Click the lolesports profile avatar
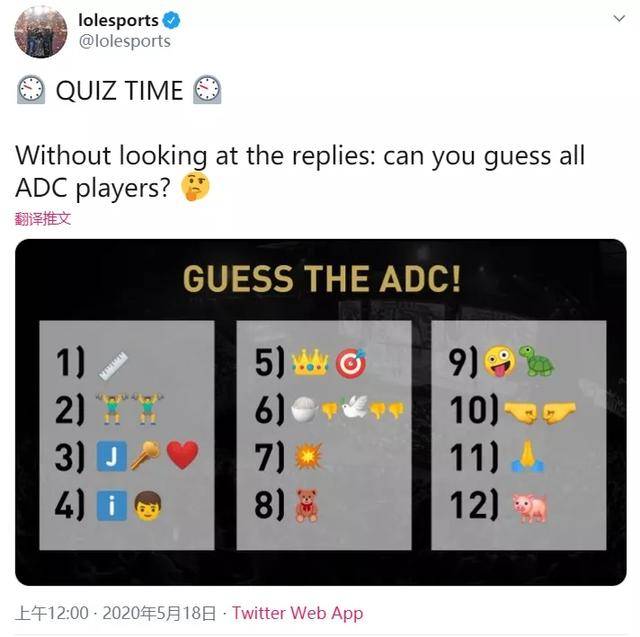This screenshot has height=637, width=640. (40, 31)
